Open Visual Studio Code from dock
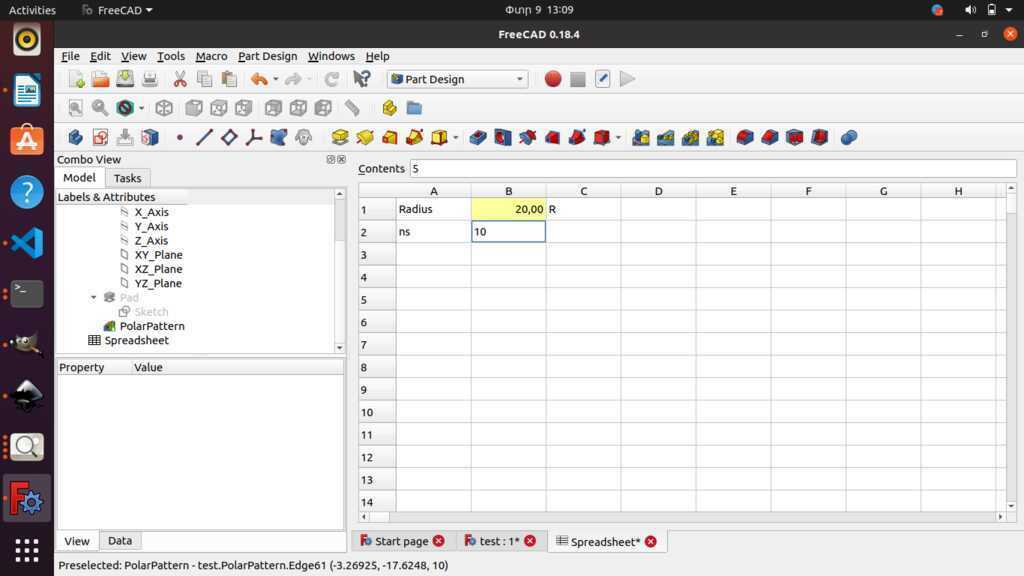Viewport: 1024px width, 576px height. [x=27, y=242]
